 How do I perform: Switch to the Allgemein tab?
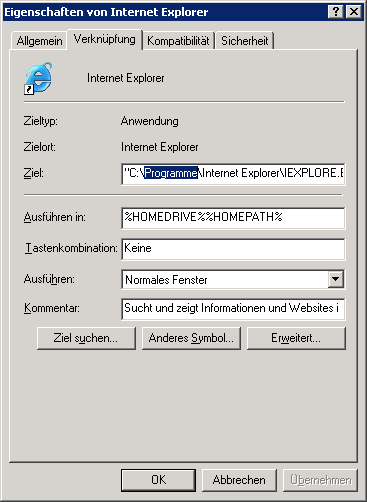coord(39,41)
